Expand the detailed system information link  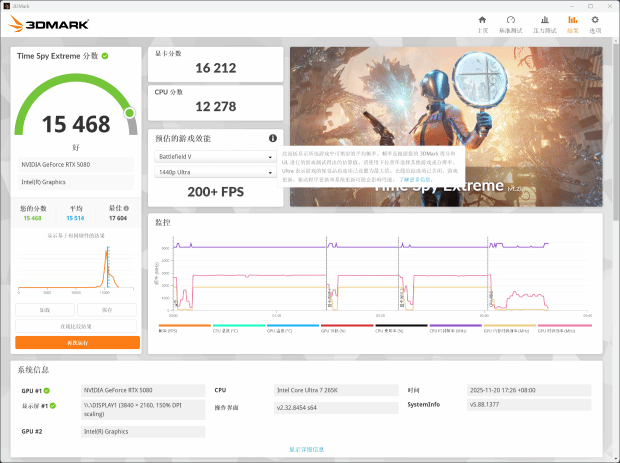pos(306,450)
